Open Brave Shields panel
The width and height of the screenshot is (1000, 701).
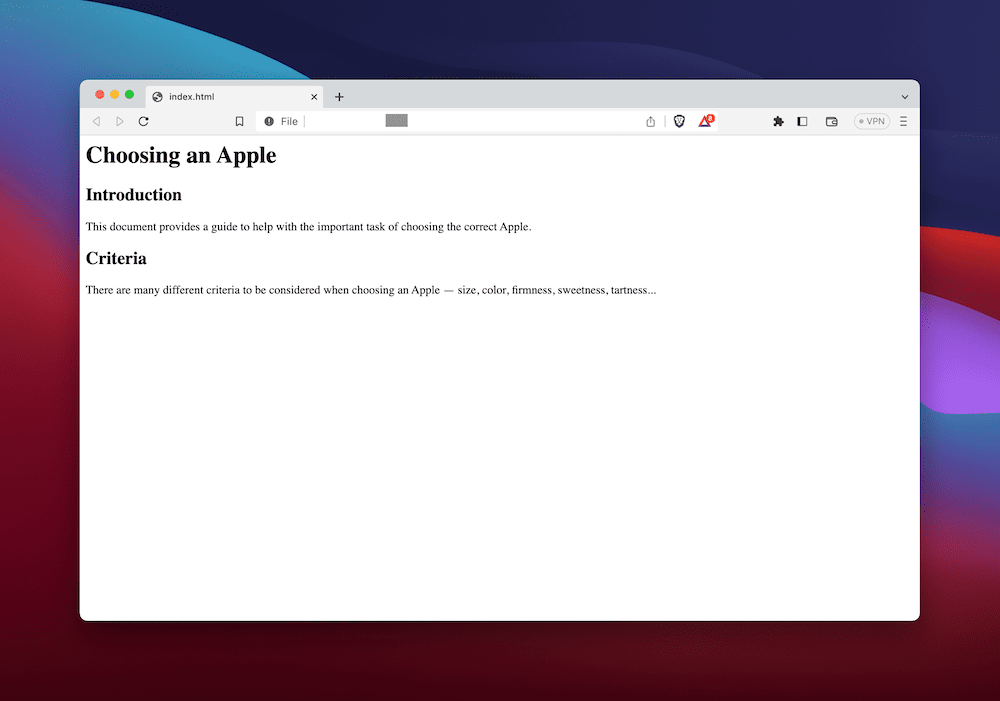point(679,121)
